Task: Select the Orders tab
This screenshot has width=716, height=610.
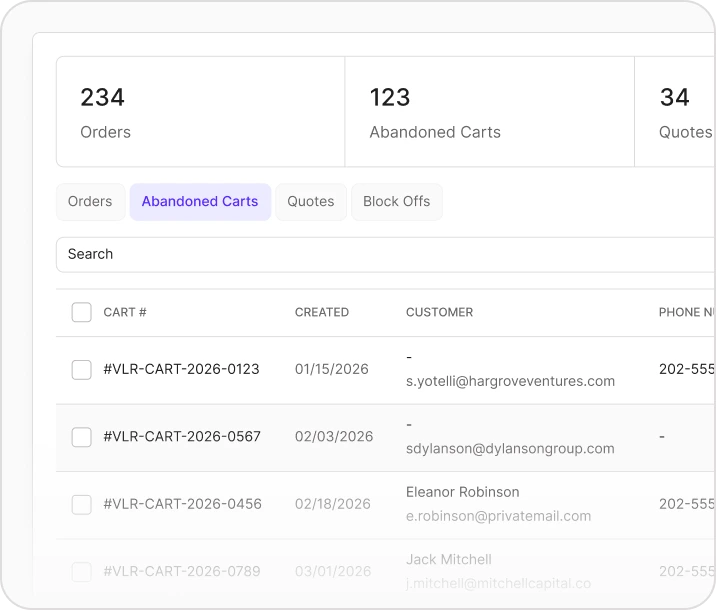Action: [90, 201]
